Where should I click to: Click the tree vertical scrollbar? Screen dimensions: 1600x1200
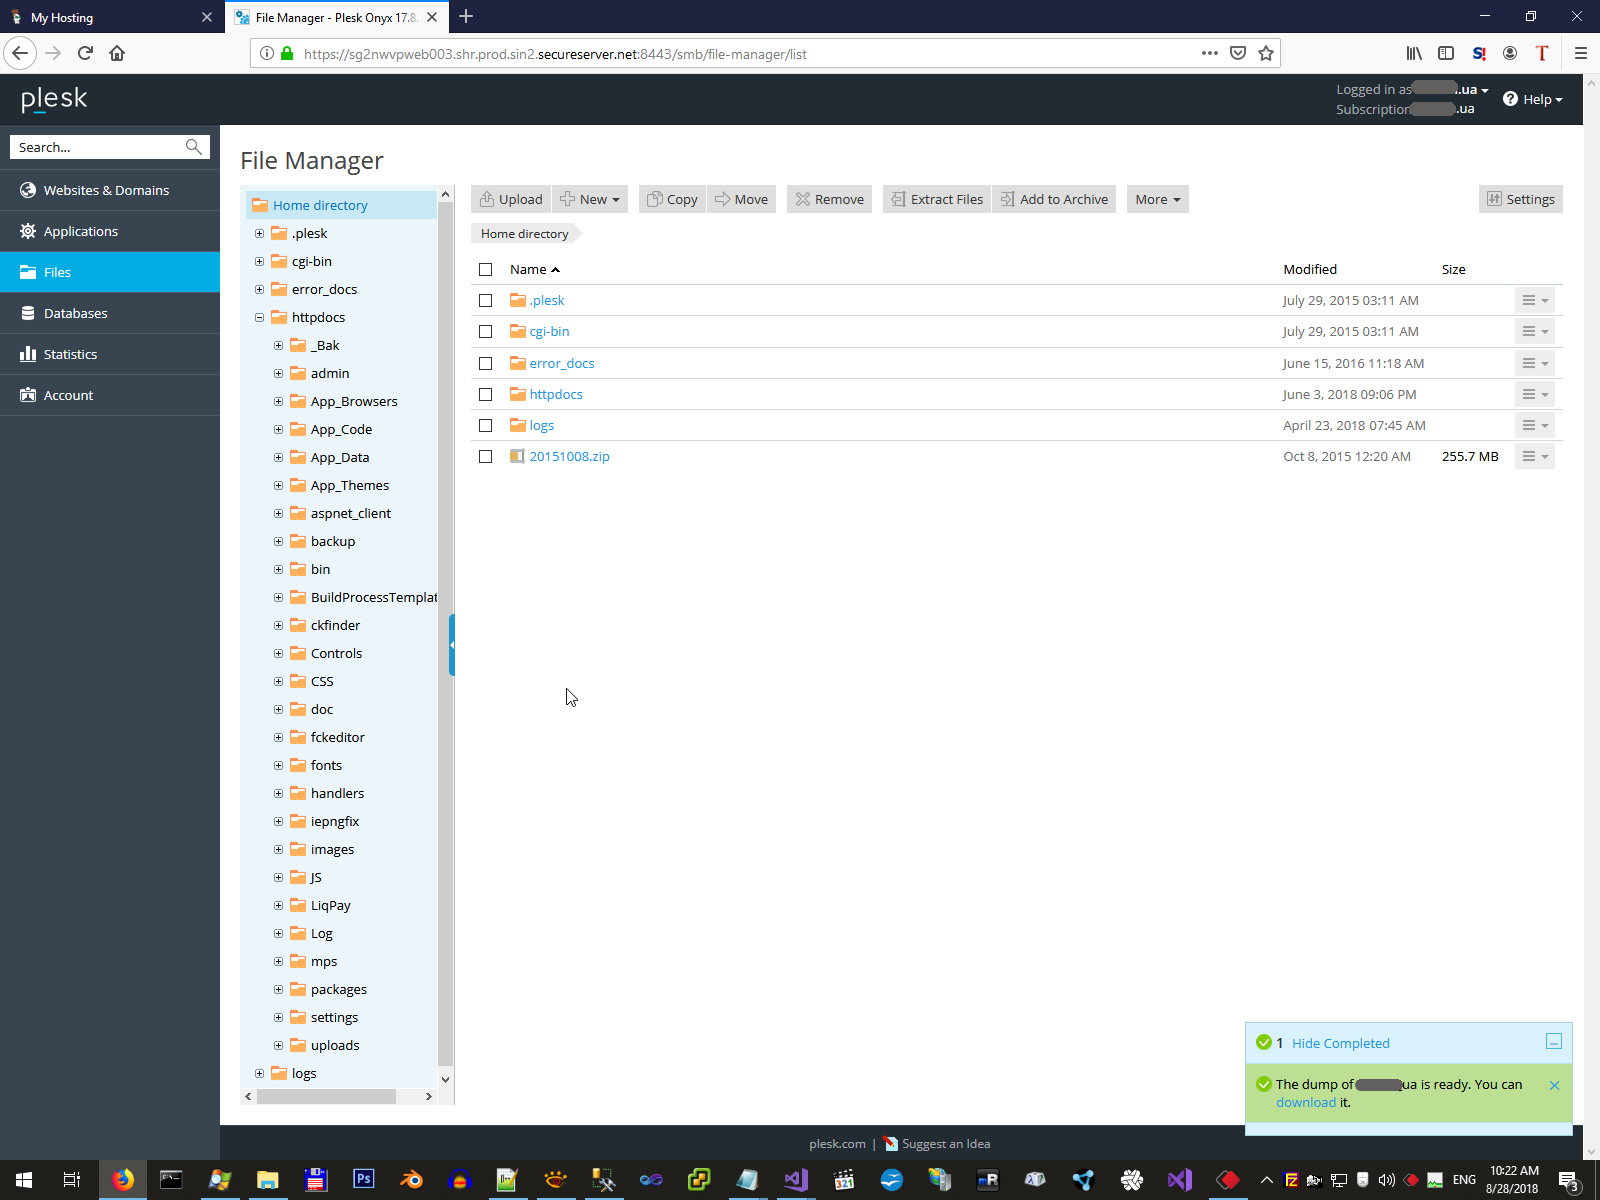click(x=445, y=632)
